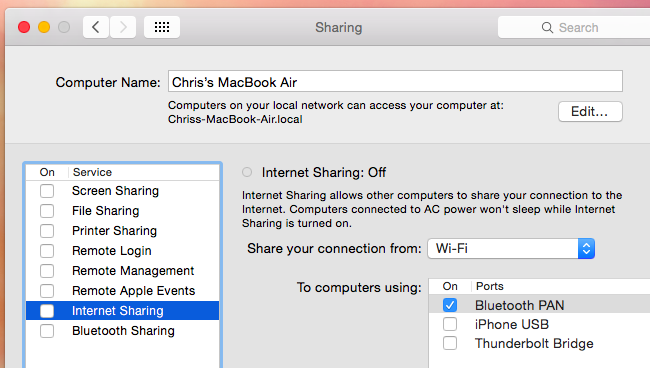Turn on the Internet Sharing checkbox
The width and height of the screenshot is (650, 368).
[x=47, y=311]
